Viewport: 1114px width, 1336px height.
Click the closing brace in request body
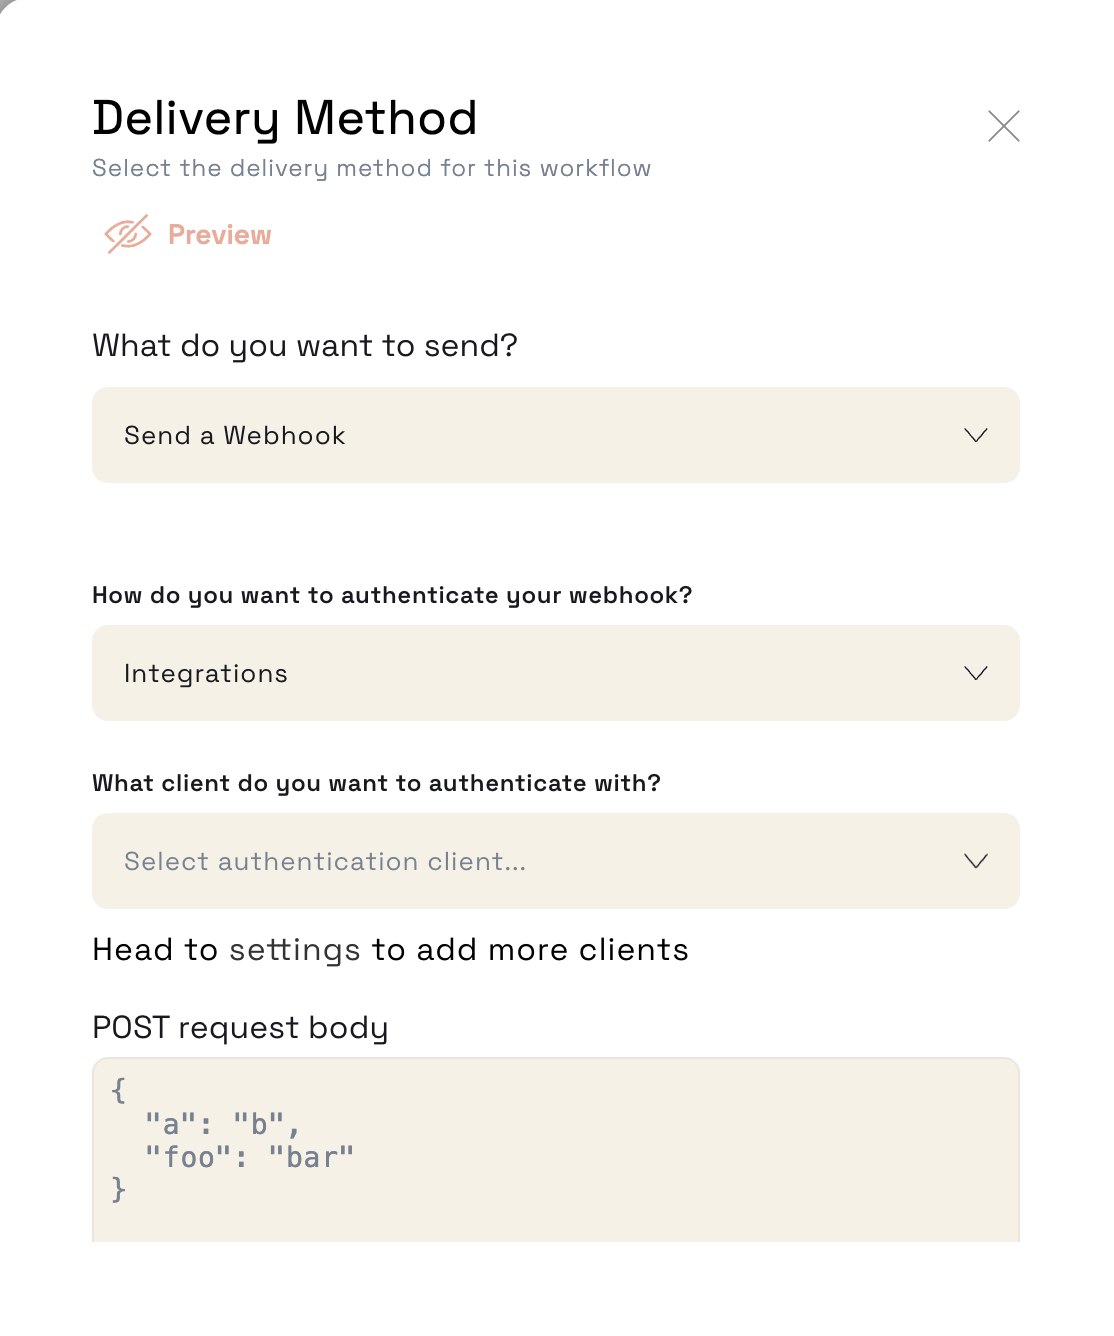[119, 1189]
